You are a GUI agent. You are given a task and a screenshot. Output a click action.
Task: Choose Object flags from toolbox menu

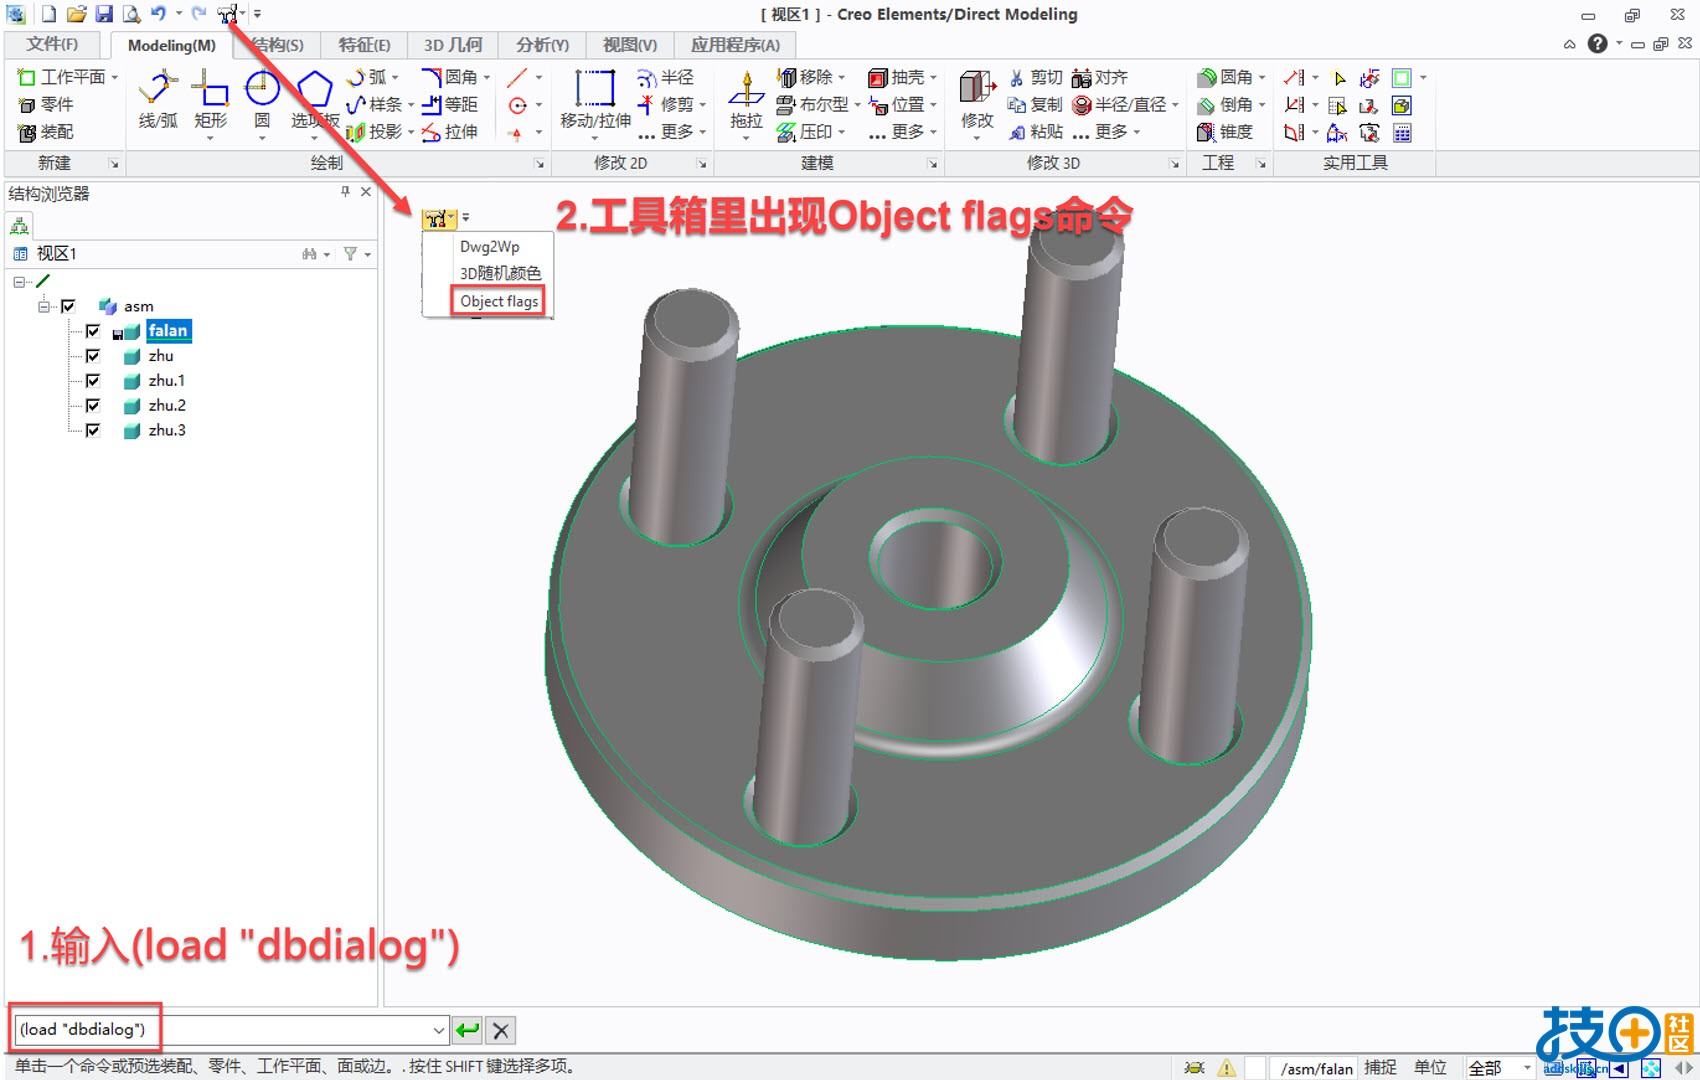[499, 301]
